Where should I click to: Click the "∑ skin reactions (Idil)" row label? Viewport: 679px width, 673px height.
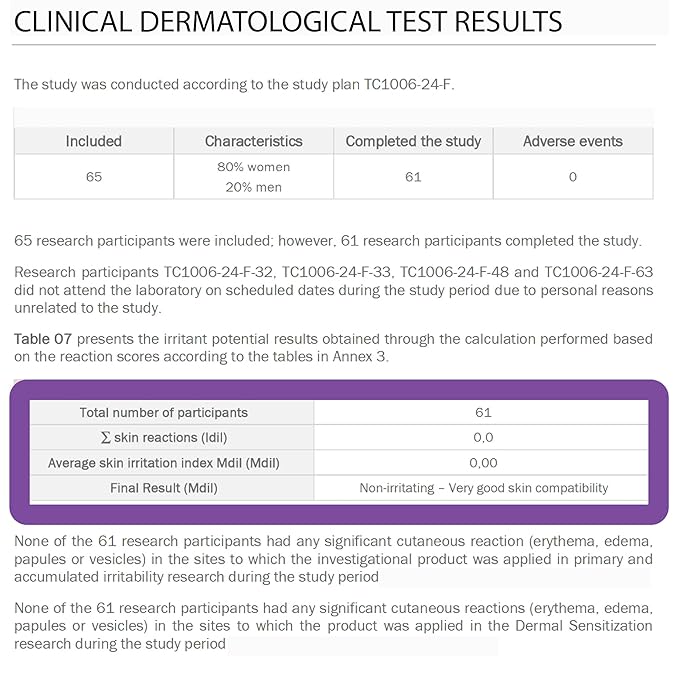point(164,437)
